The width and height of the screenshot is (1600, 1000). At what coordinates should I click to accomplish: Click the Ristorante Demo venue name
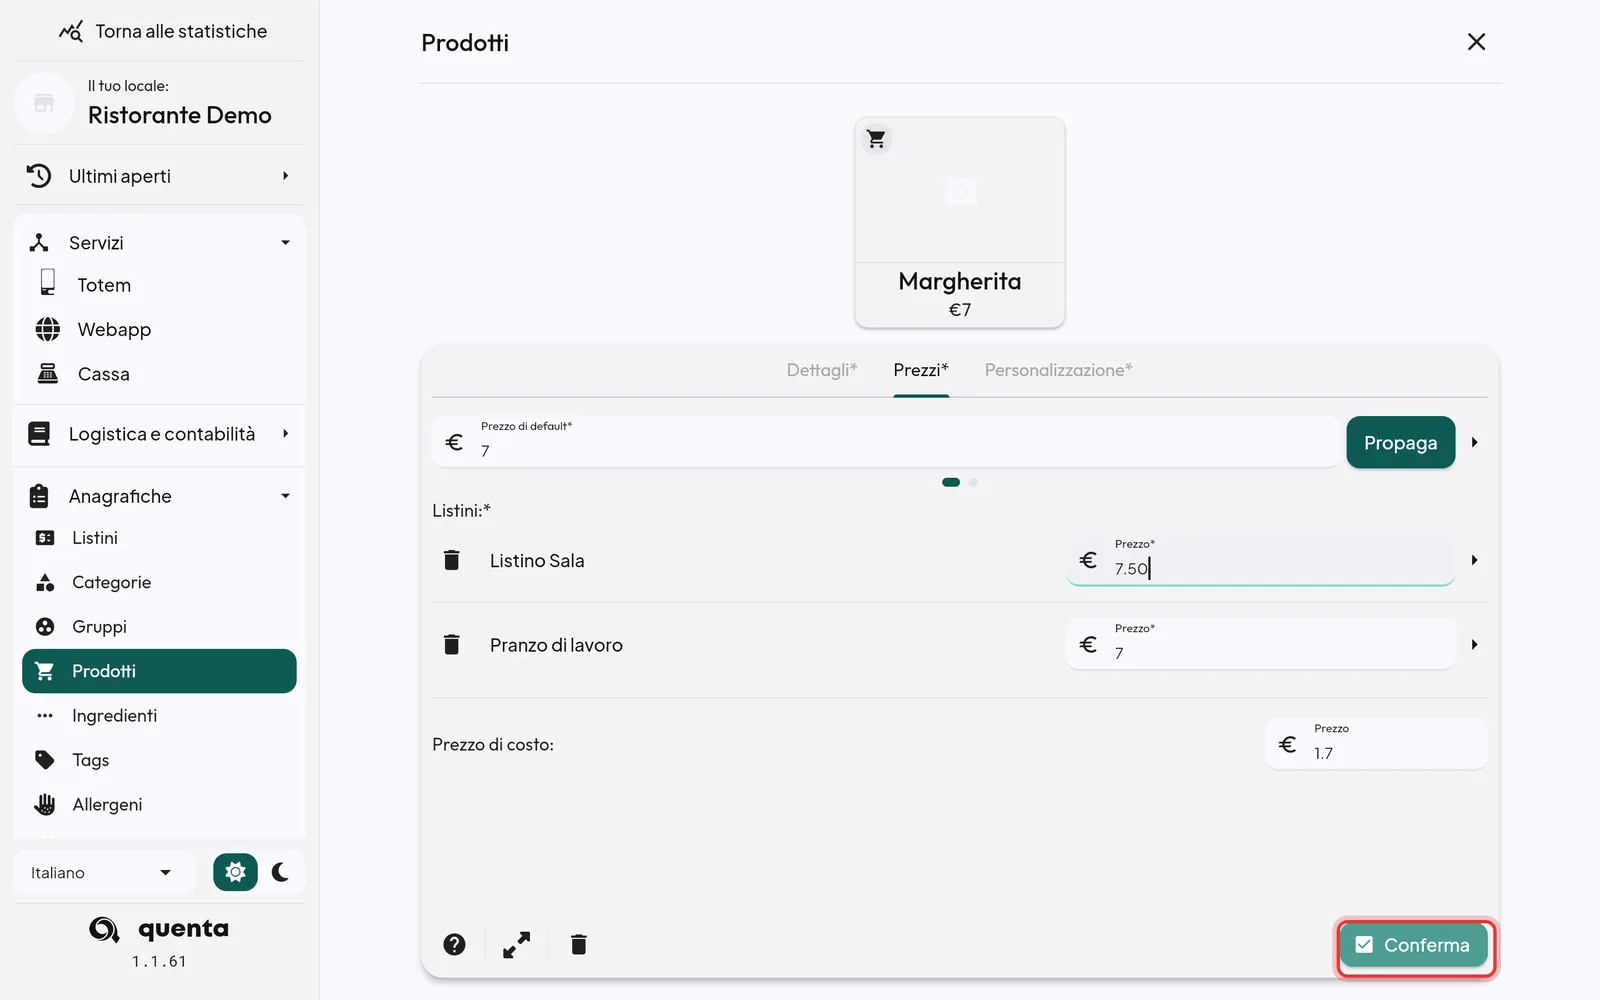(x=180, y=115)
